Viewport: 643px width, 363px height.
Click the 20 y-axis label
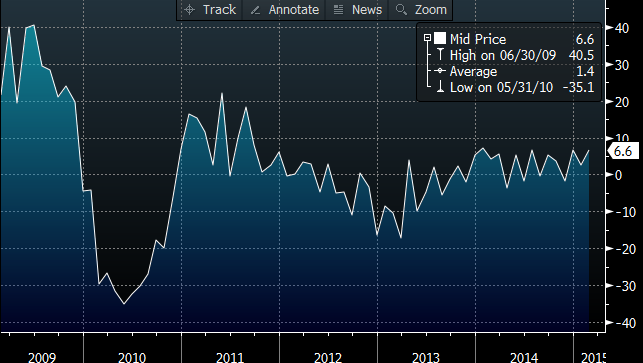621,102
